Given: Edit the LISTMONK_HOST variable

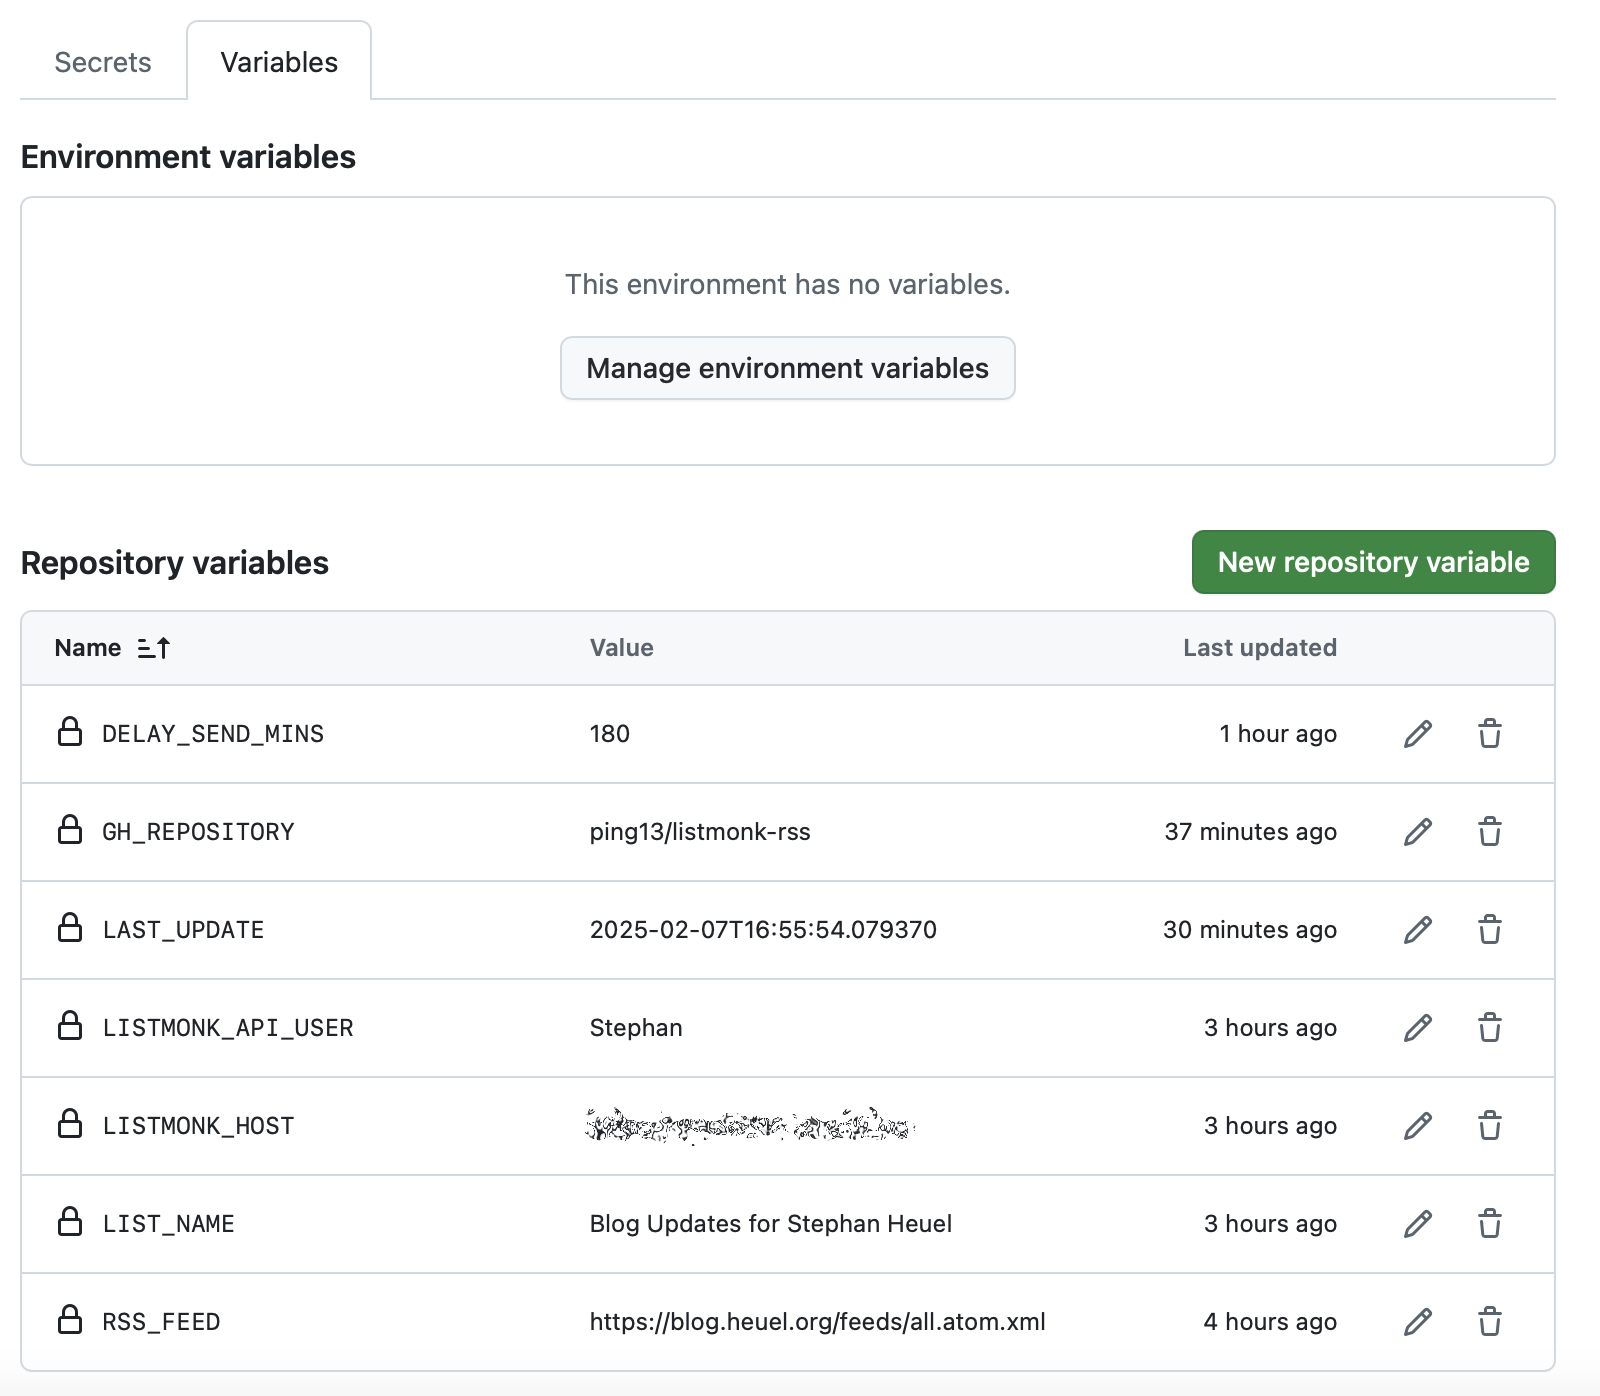Looking at the screenshot, I should [1418, 1126].
